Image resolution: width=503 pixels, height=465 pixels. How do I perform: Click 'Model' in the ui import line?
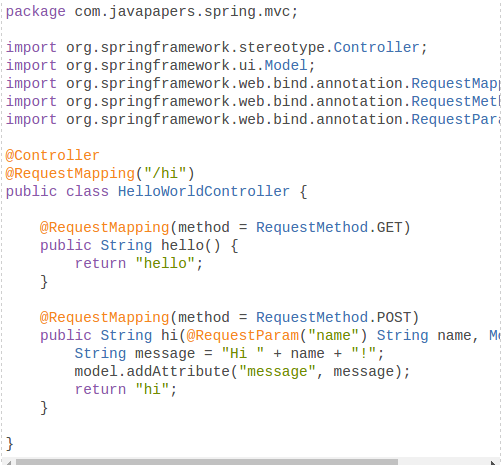point(286,65)
